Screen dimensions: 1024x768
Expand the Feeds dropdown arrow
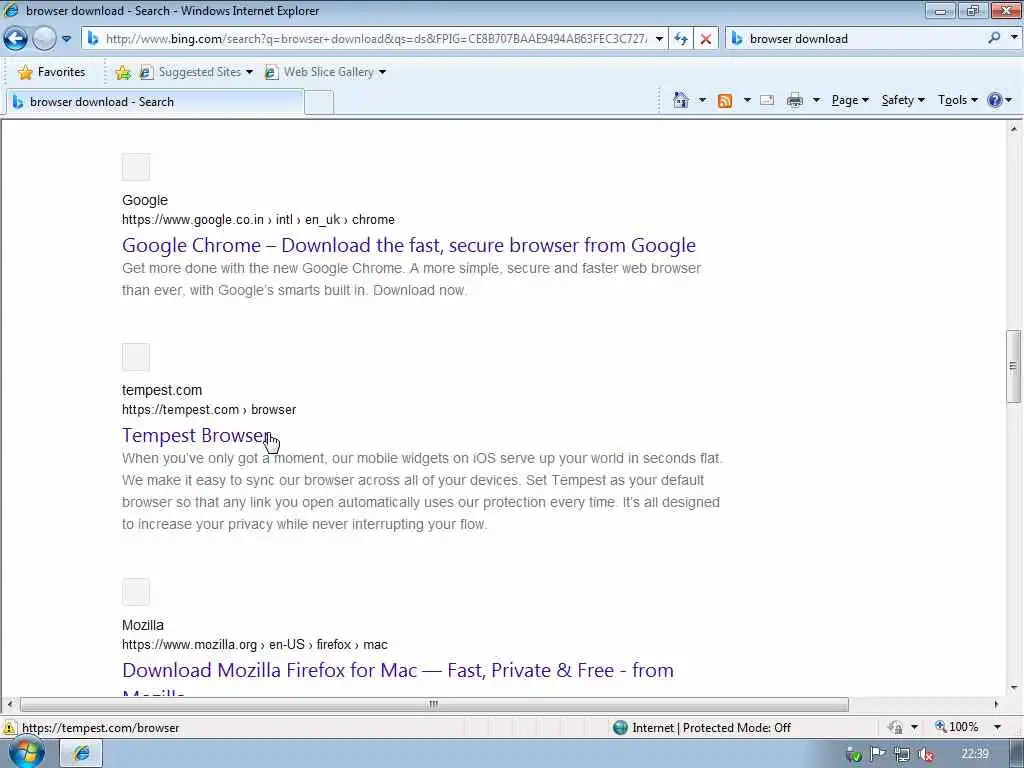747,100
